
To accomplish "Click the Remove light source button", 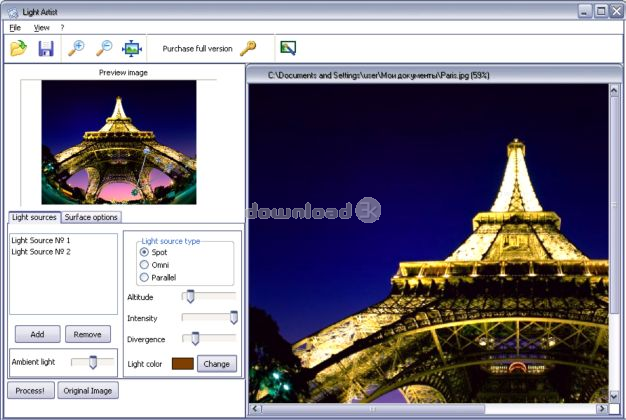I will pos(88,334).
